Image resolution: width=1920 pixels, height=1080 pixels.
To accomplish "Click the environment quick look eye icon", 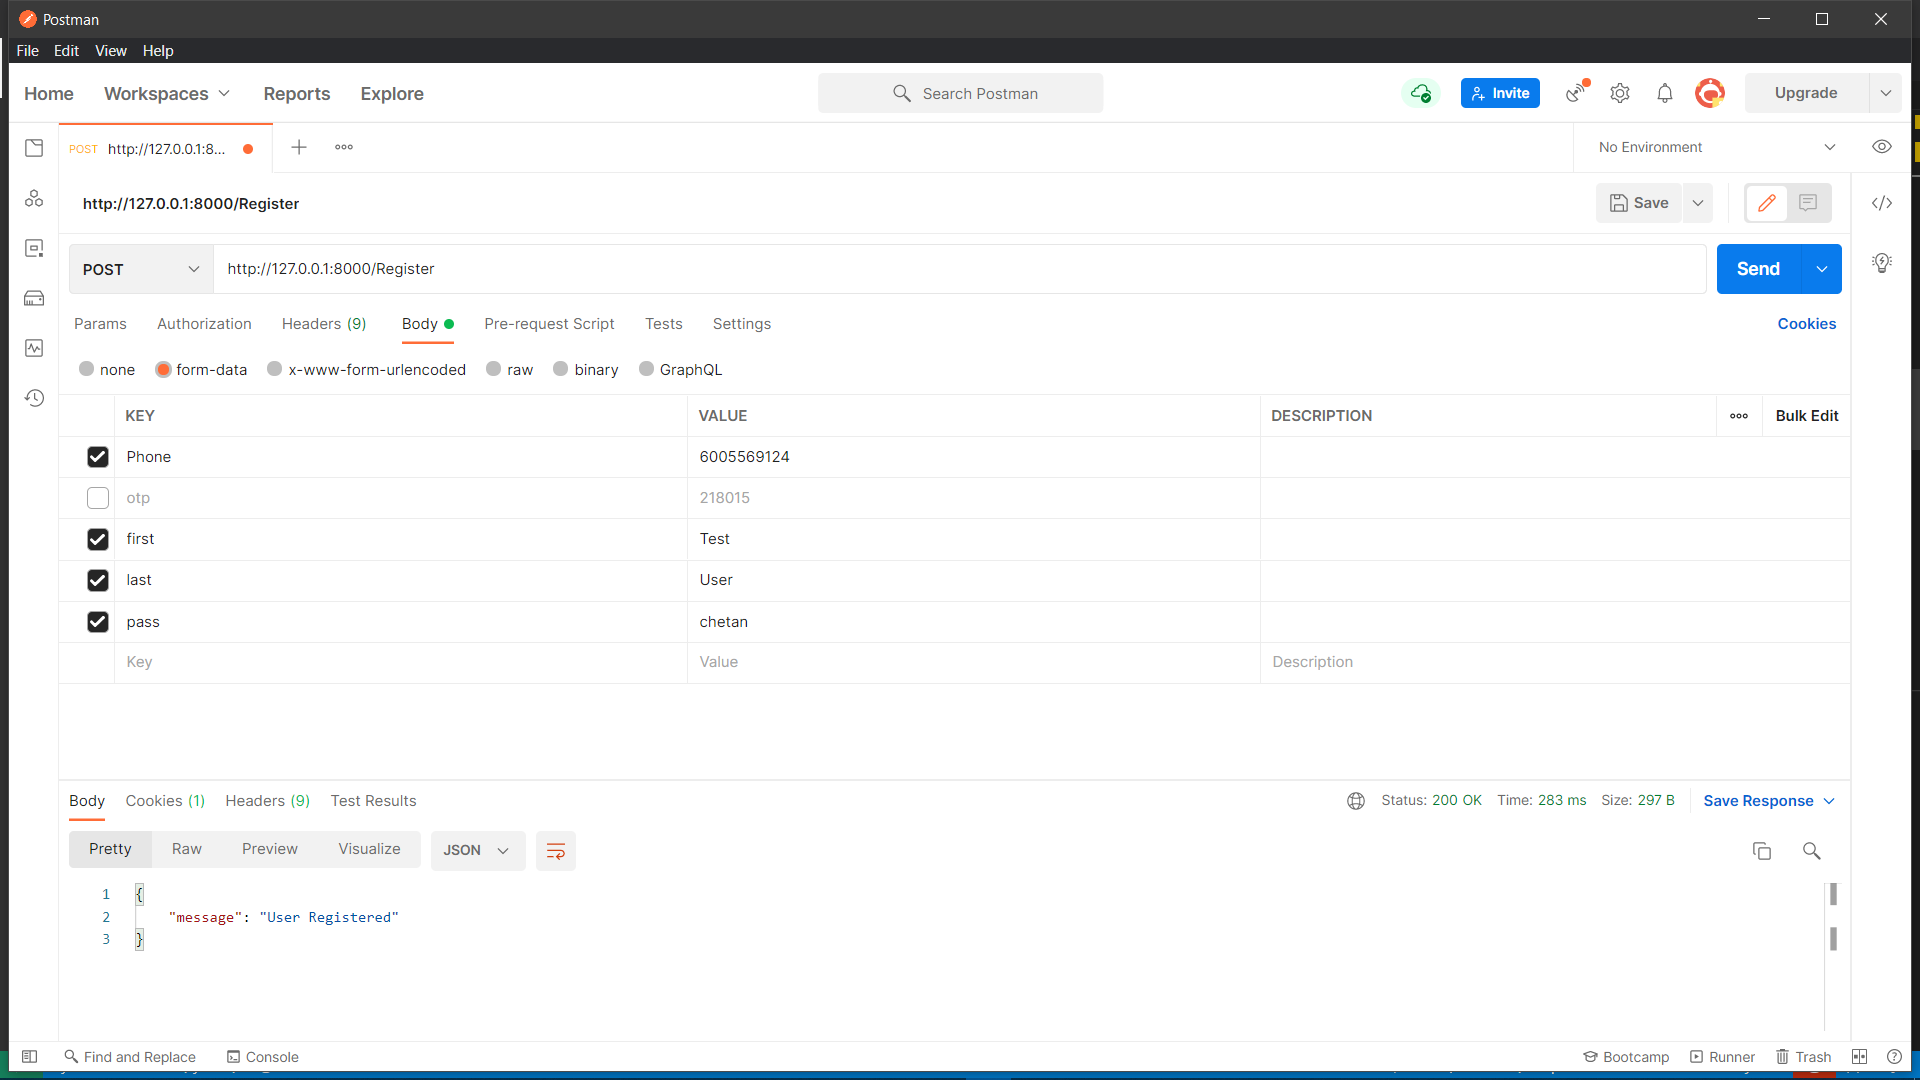I will click(1882, 147).
